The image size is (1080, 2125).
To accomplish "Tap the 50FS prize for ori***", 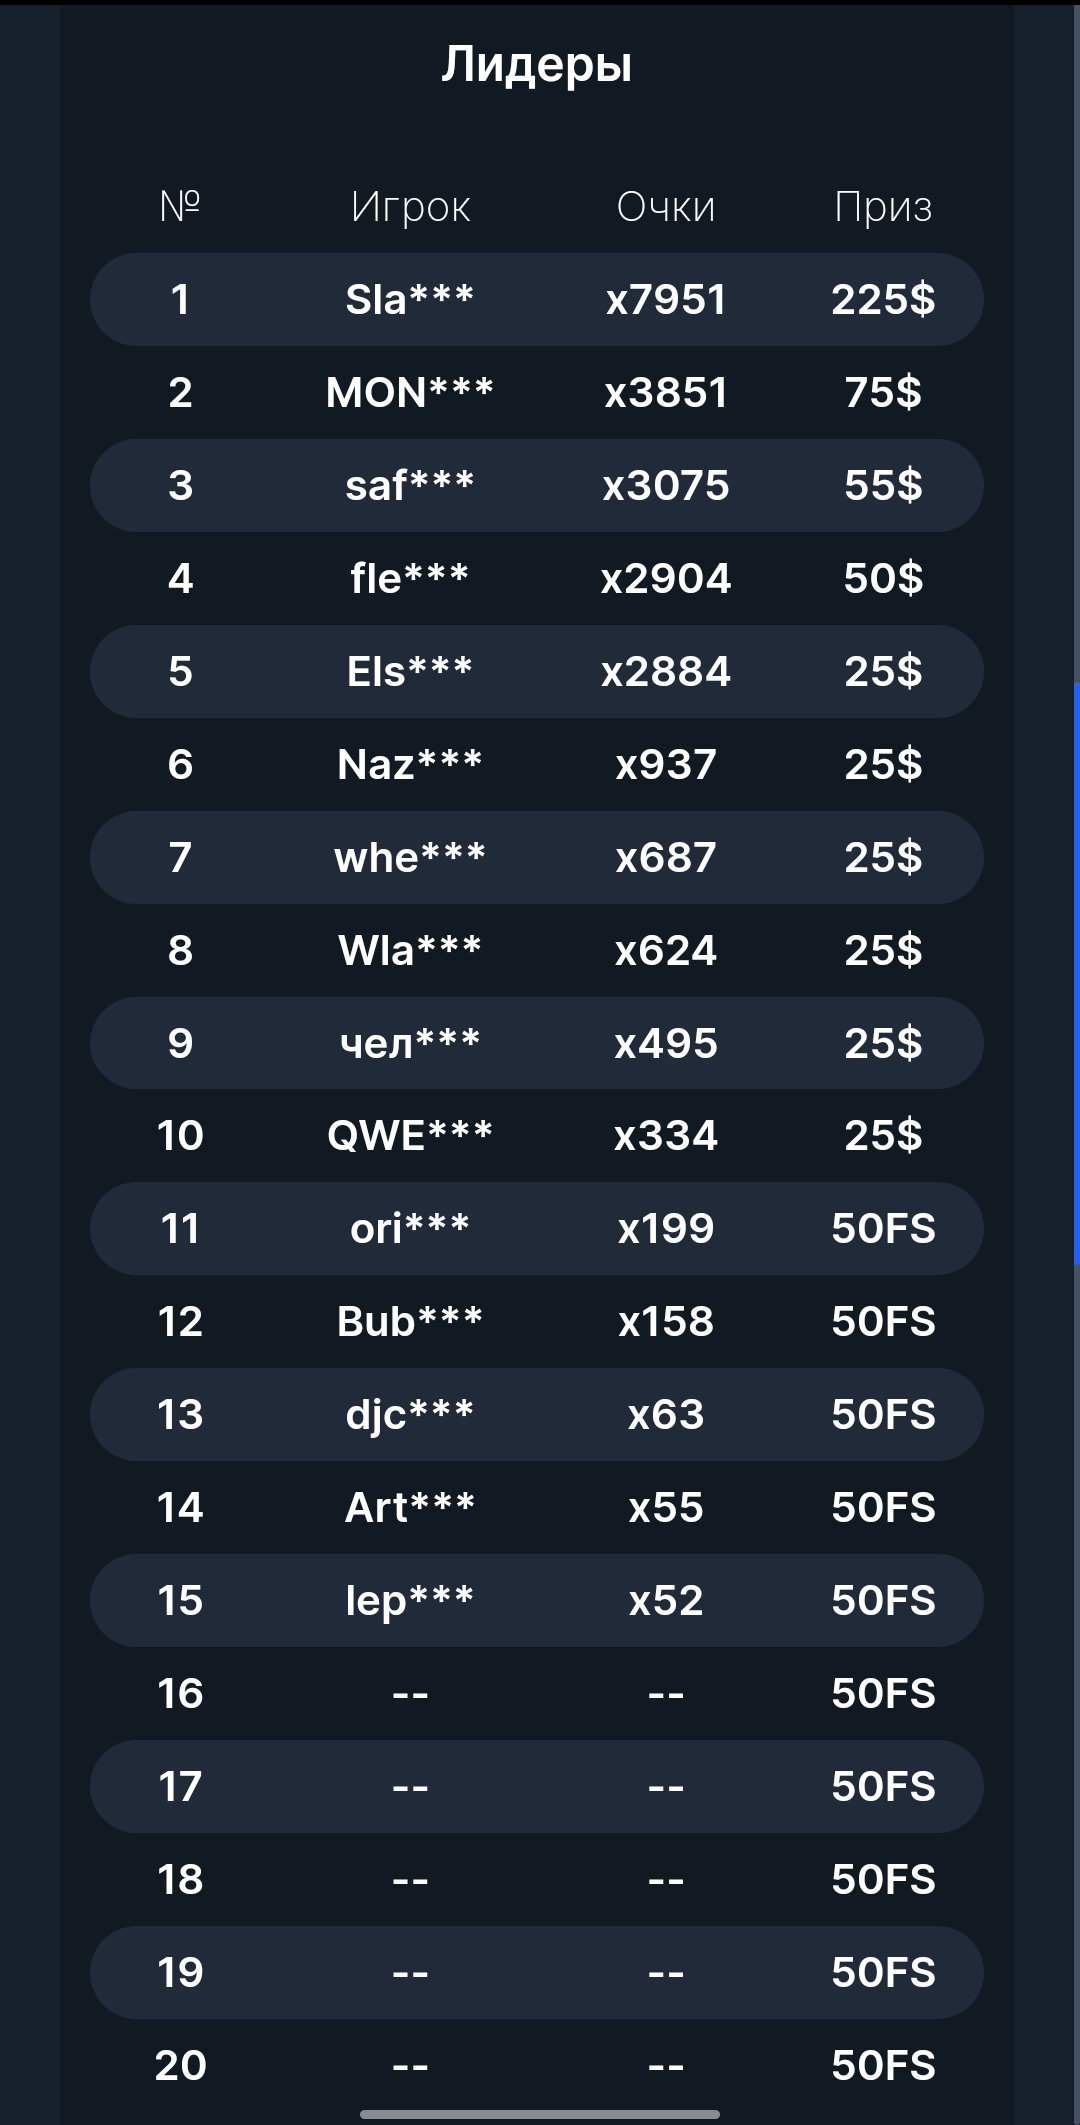I will (x=883, y=1228).
